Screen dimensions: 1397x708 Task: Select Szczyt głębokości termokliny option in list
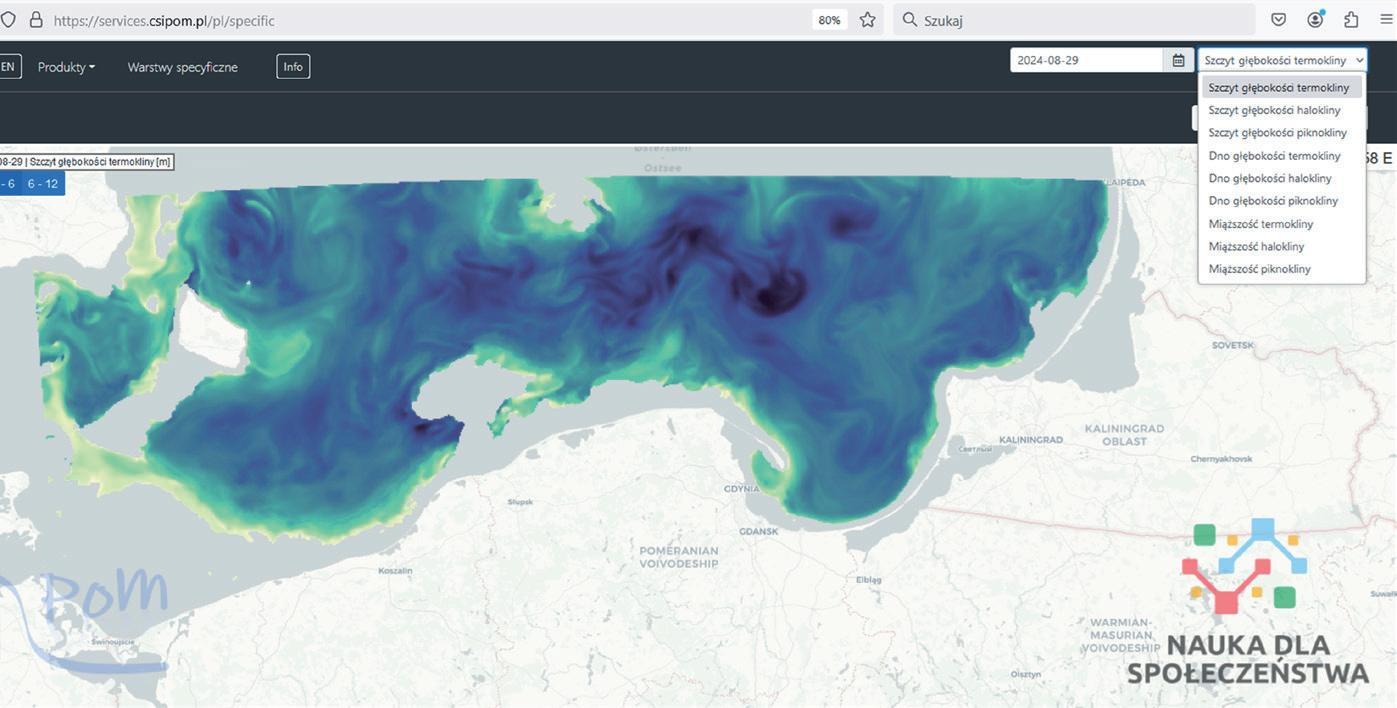click(1281, 87)
